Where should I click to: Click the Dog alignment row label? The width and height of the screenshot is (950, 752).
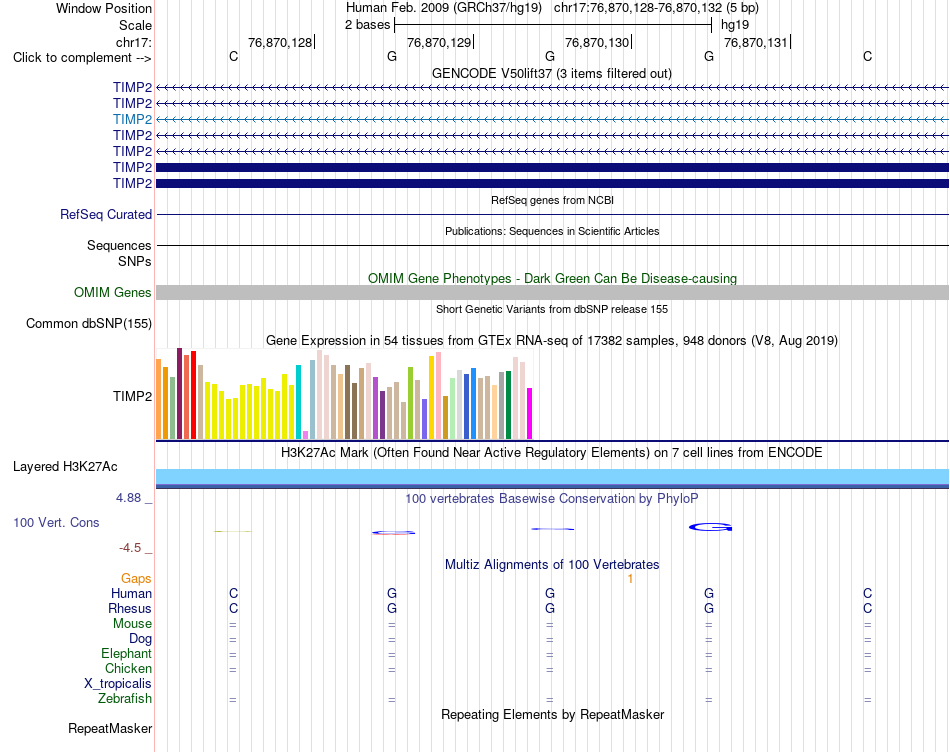(x=141, y=639)
